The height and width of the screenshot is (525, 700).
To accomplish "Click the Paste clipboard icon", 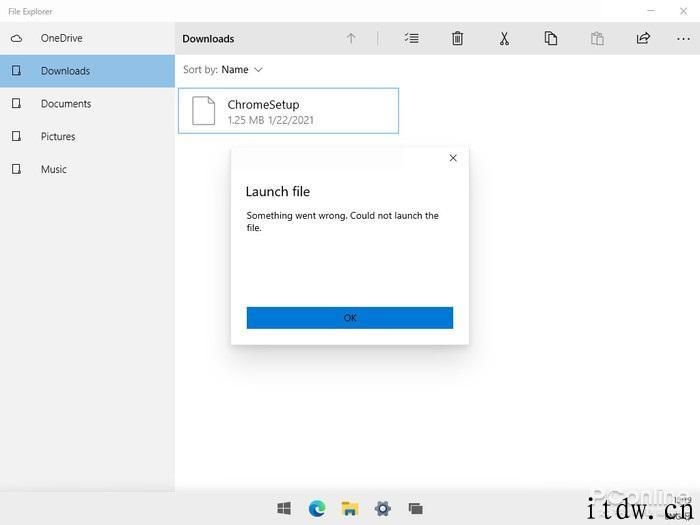I will click(597, 38).
